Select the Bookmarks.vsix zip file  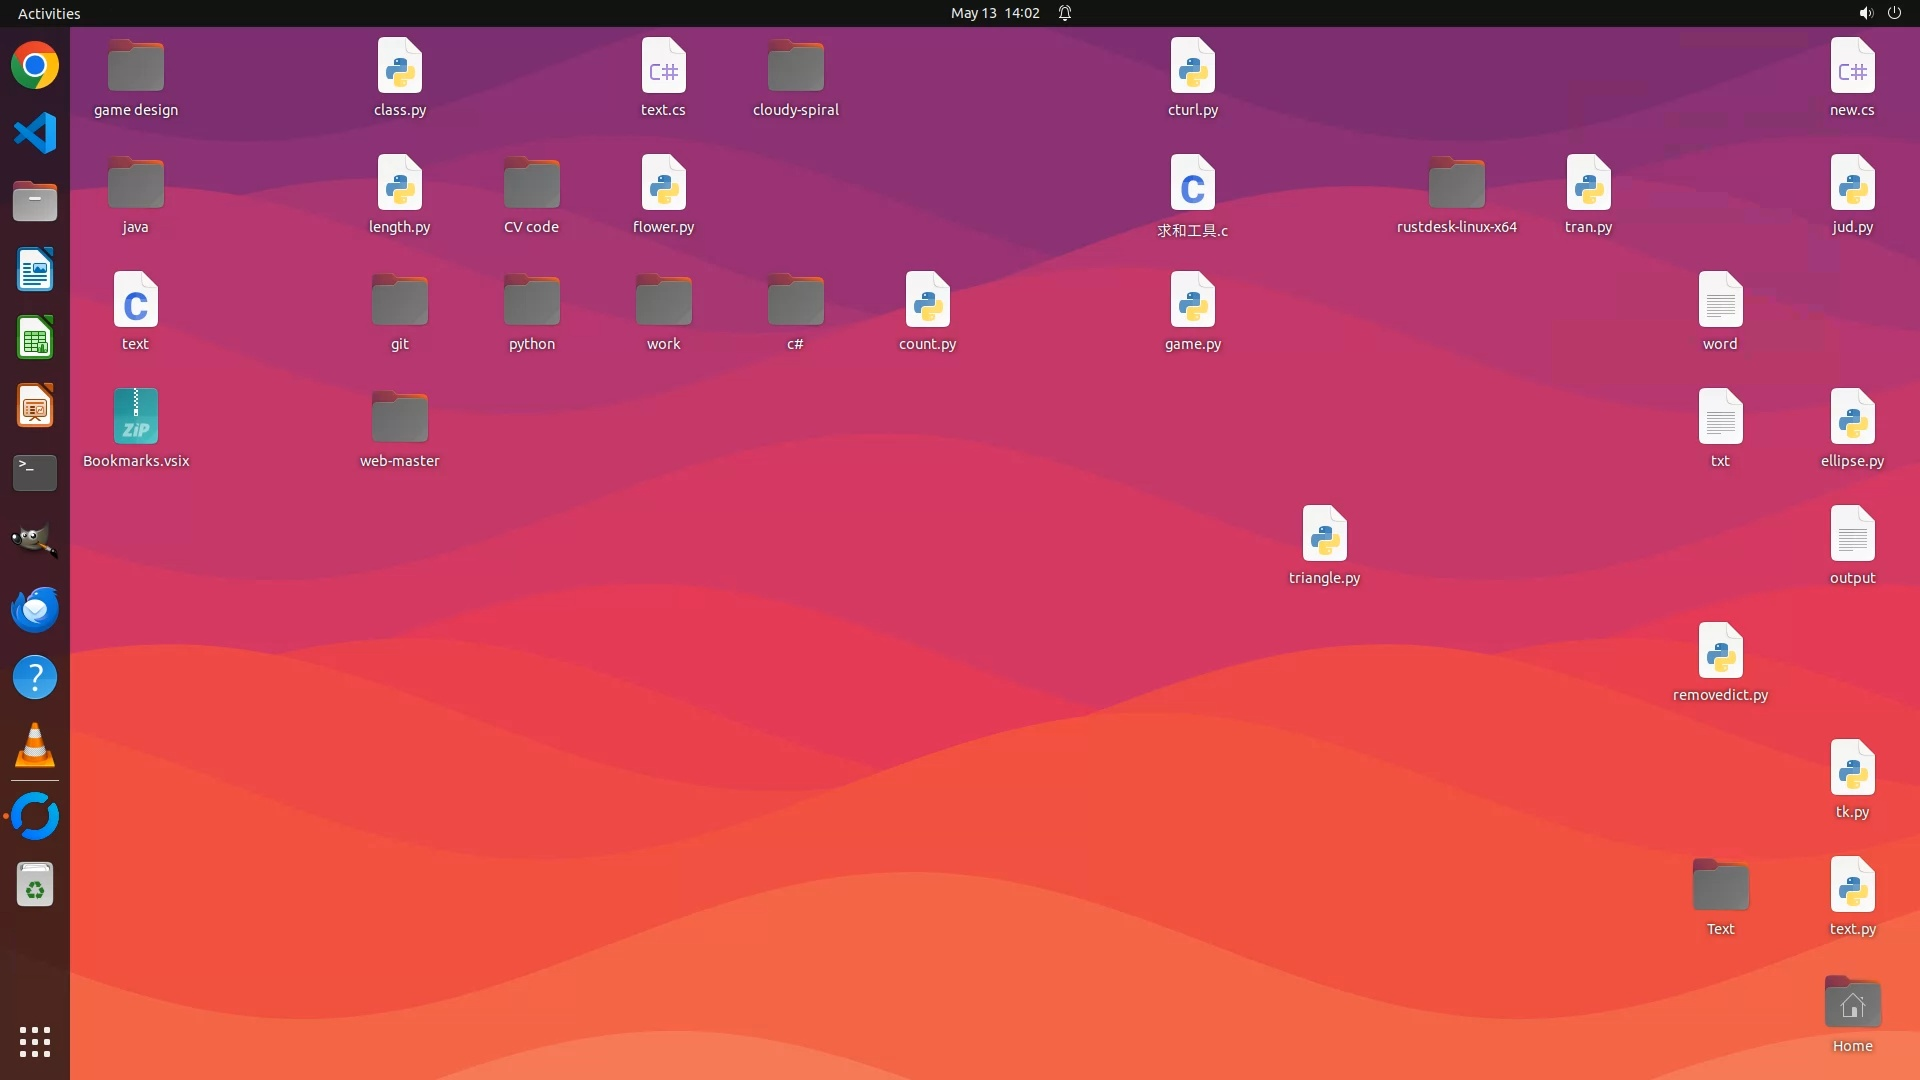(136, 417)
